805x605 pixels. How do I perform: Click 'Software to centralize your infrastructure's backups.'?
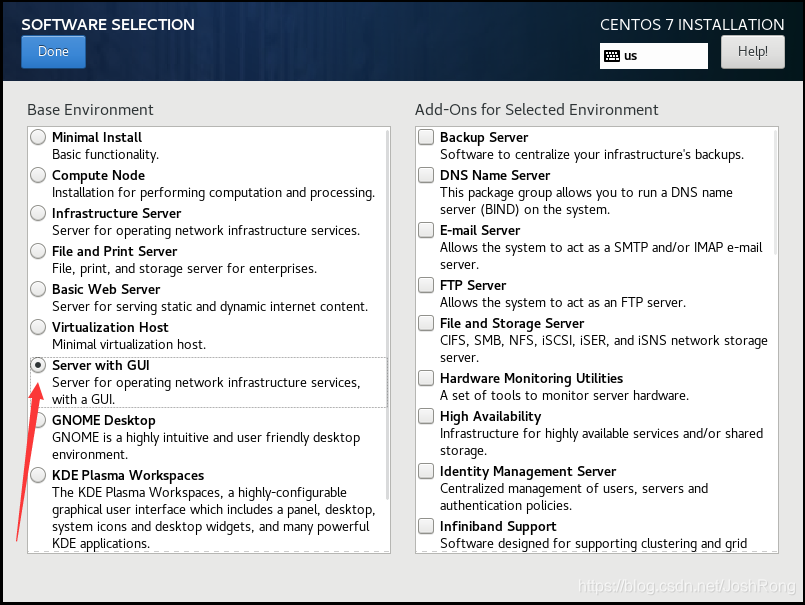[x=592, y=155]
